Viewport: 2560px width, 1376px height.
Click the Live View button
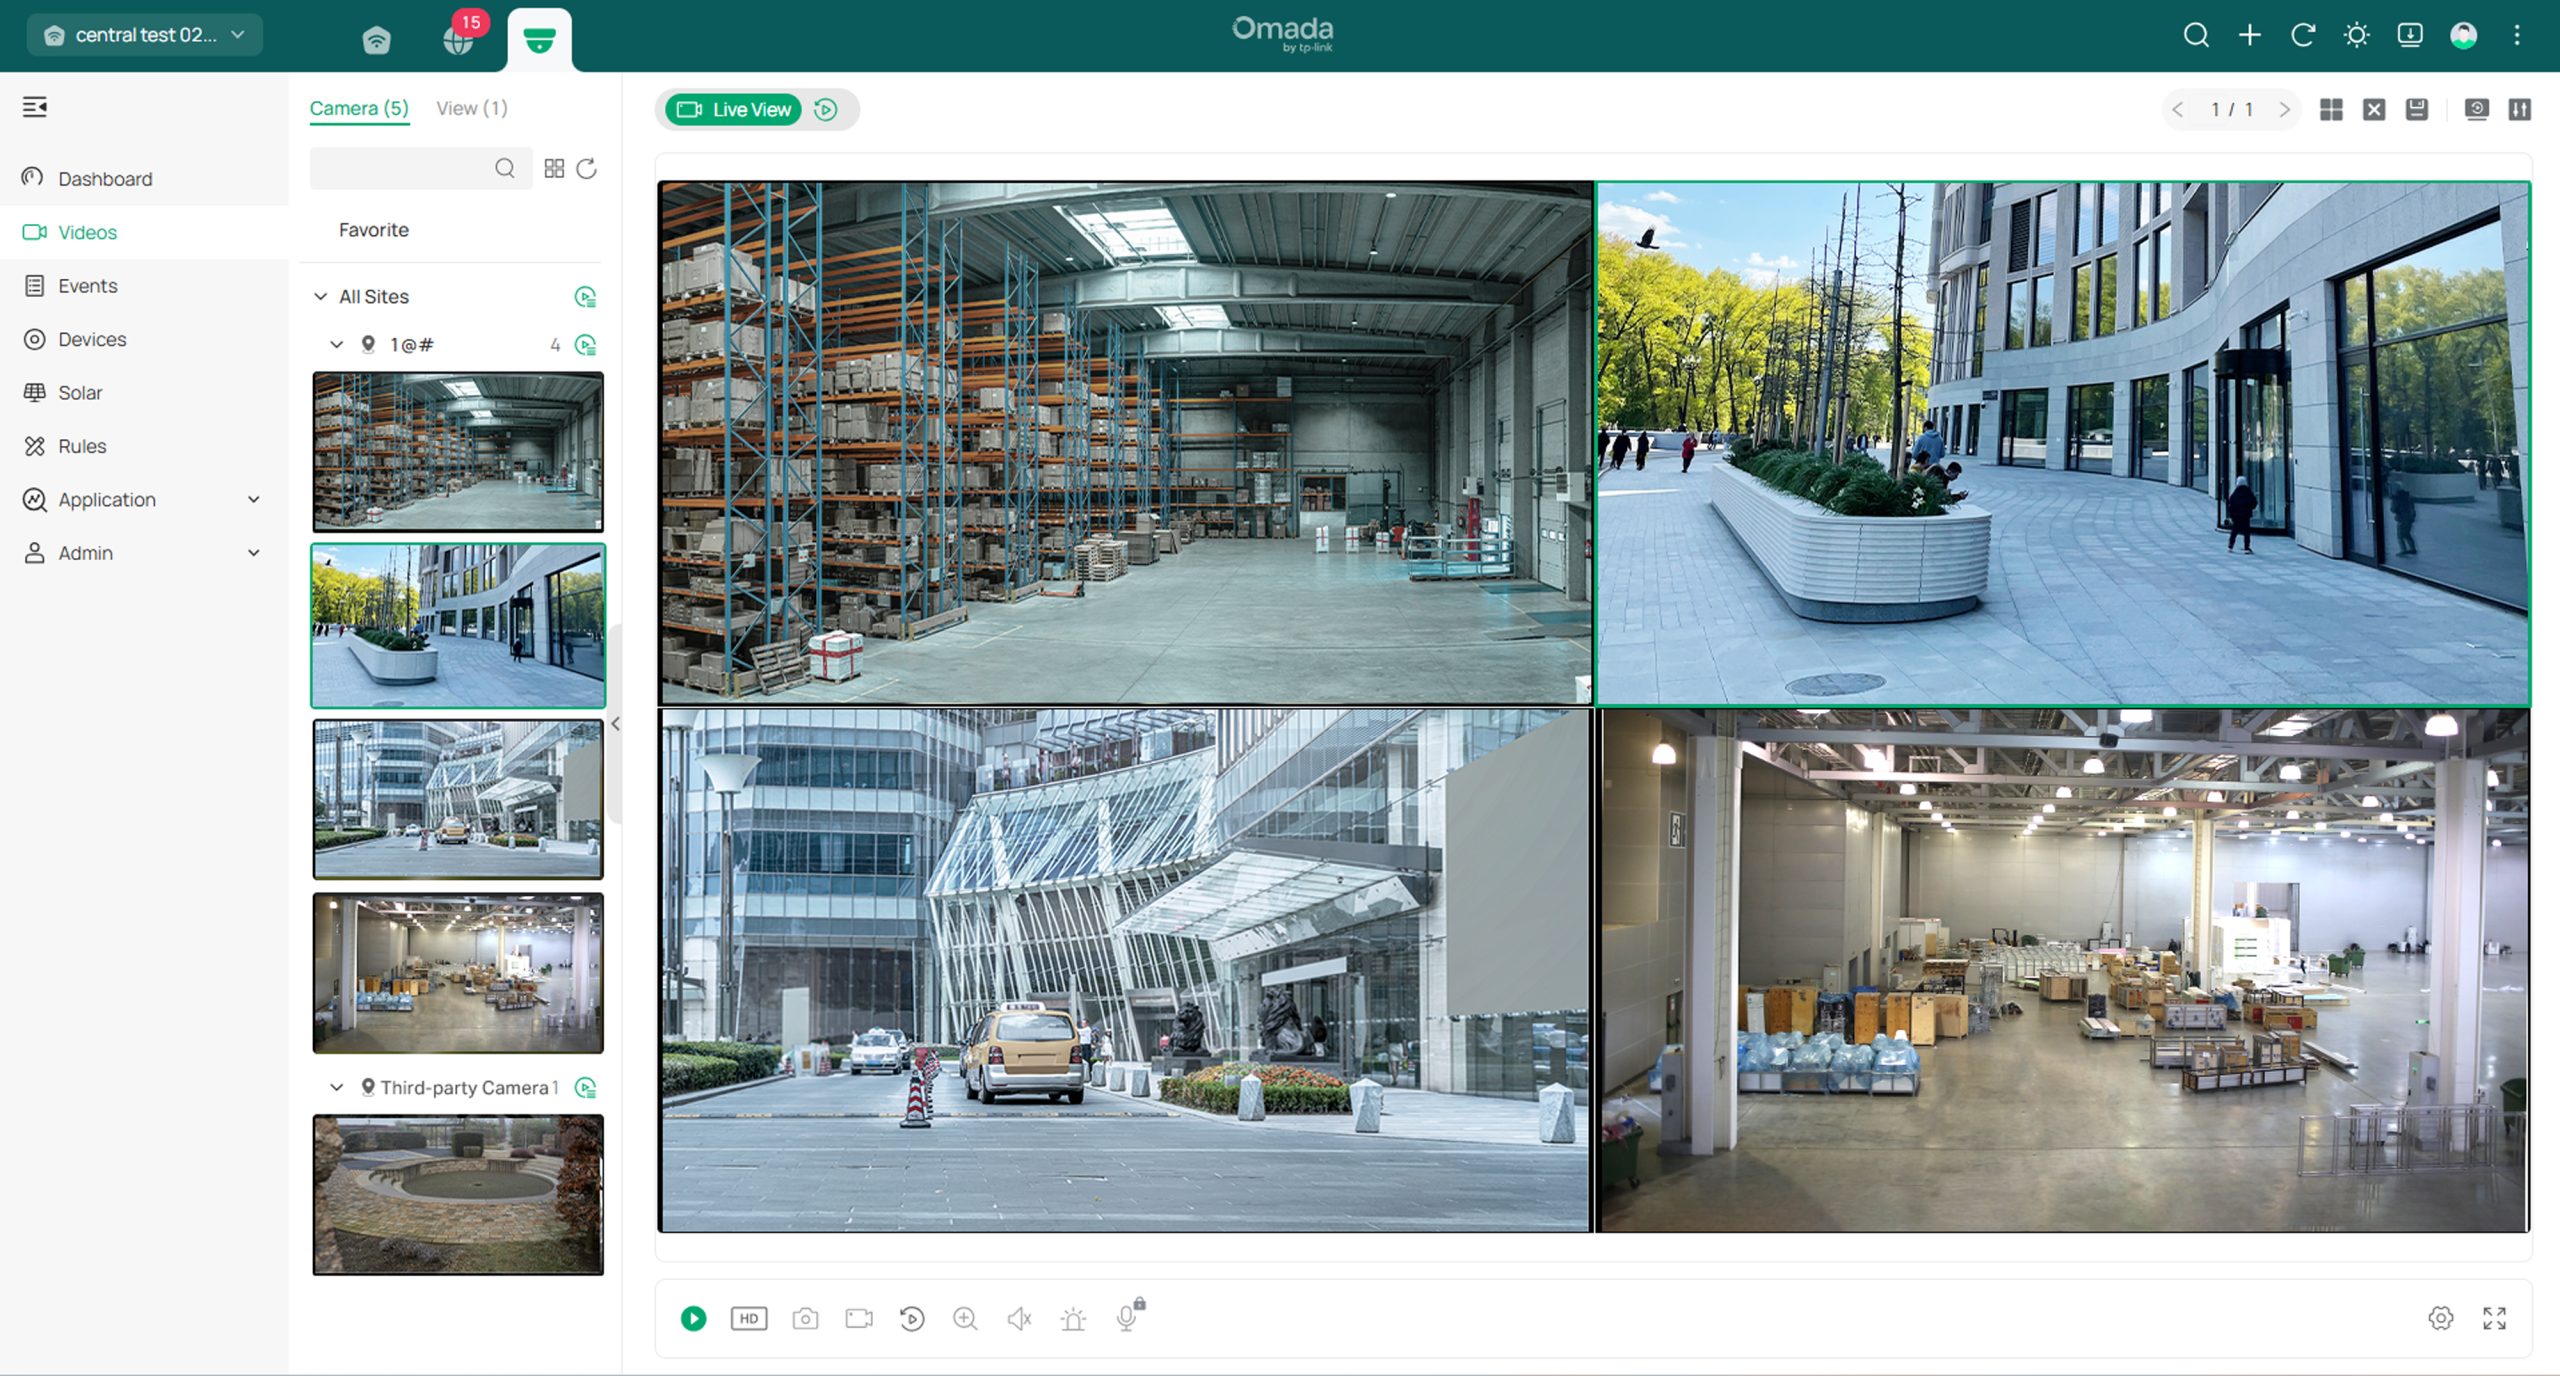(734, 110)
